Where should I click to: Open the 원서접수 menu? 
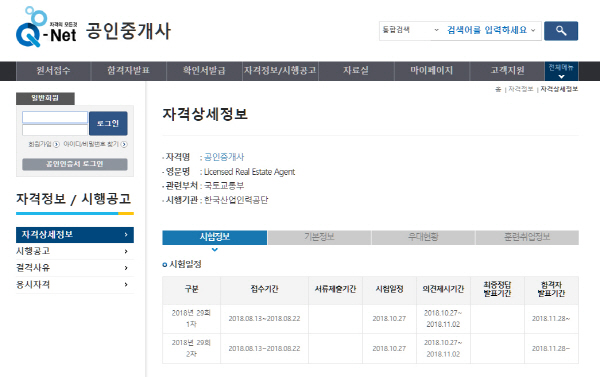click(x=53, y=70)
